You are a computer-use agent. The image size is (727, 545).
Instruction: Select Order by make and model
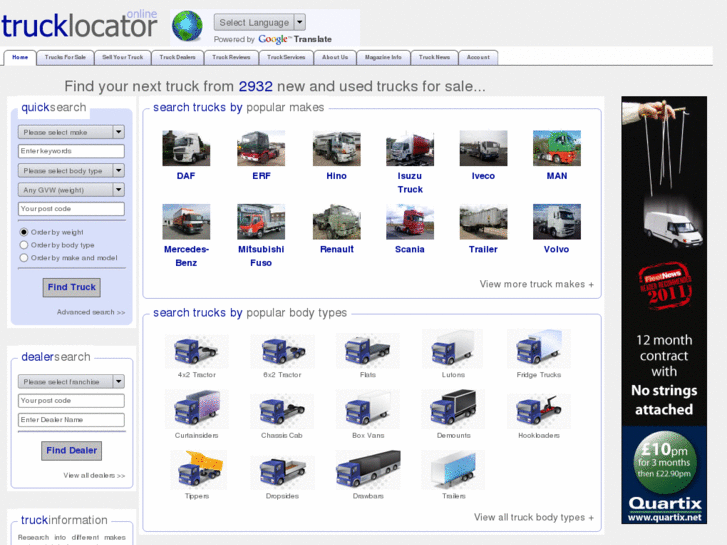tap(24, 257)
